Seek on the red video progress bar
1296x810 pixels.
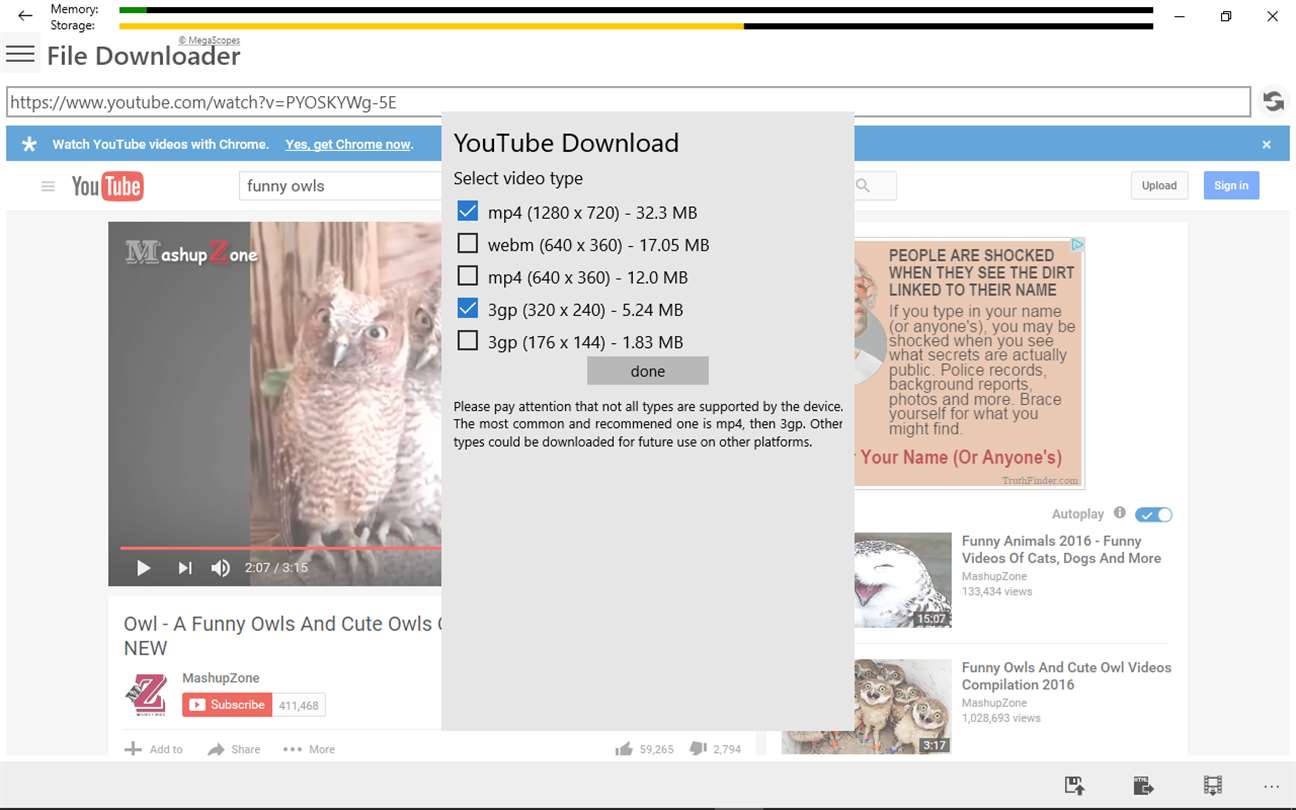pos(280,548)
